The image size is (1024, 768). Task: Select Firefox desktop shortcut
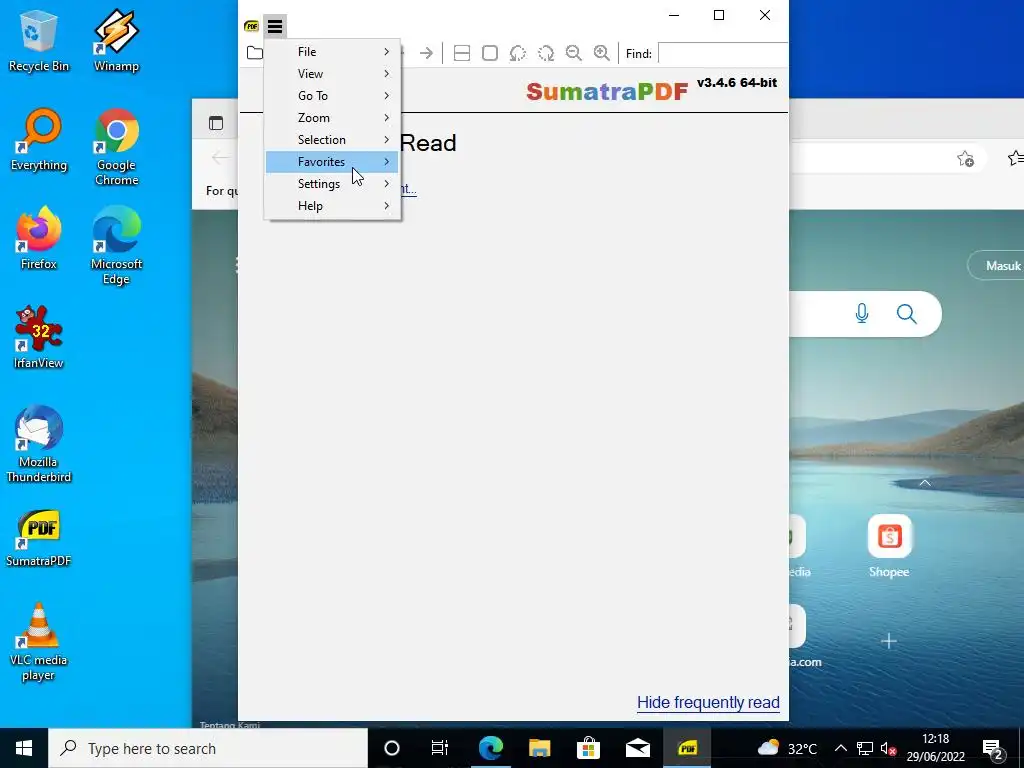39,238
